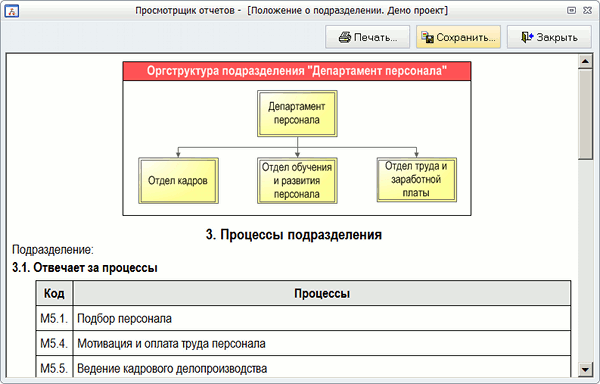The image size is (600, 384).
Task: Click the Сохранить... button
Action: point(458,37)
